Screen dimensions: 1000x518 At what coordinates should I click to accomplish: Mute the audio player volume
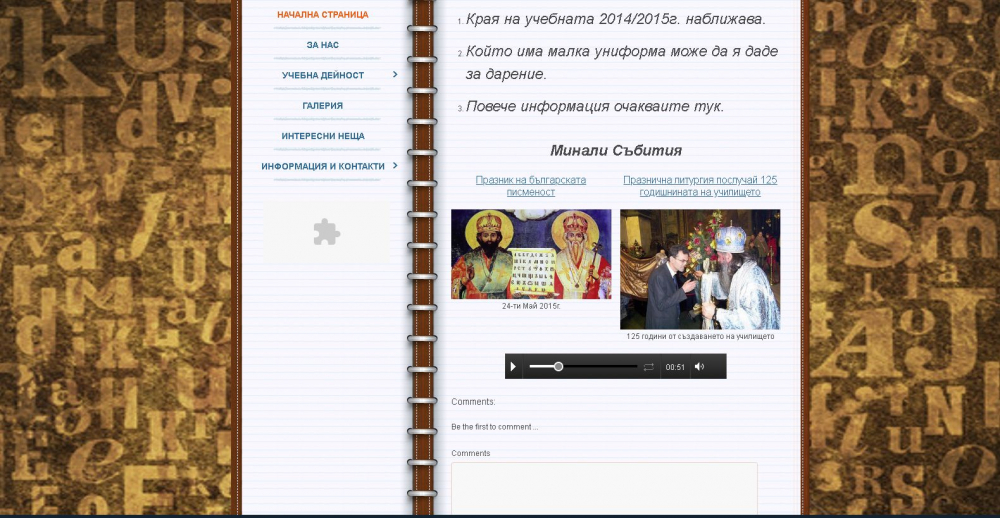pyautogui.click(x=699, y=367)
